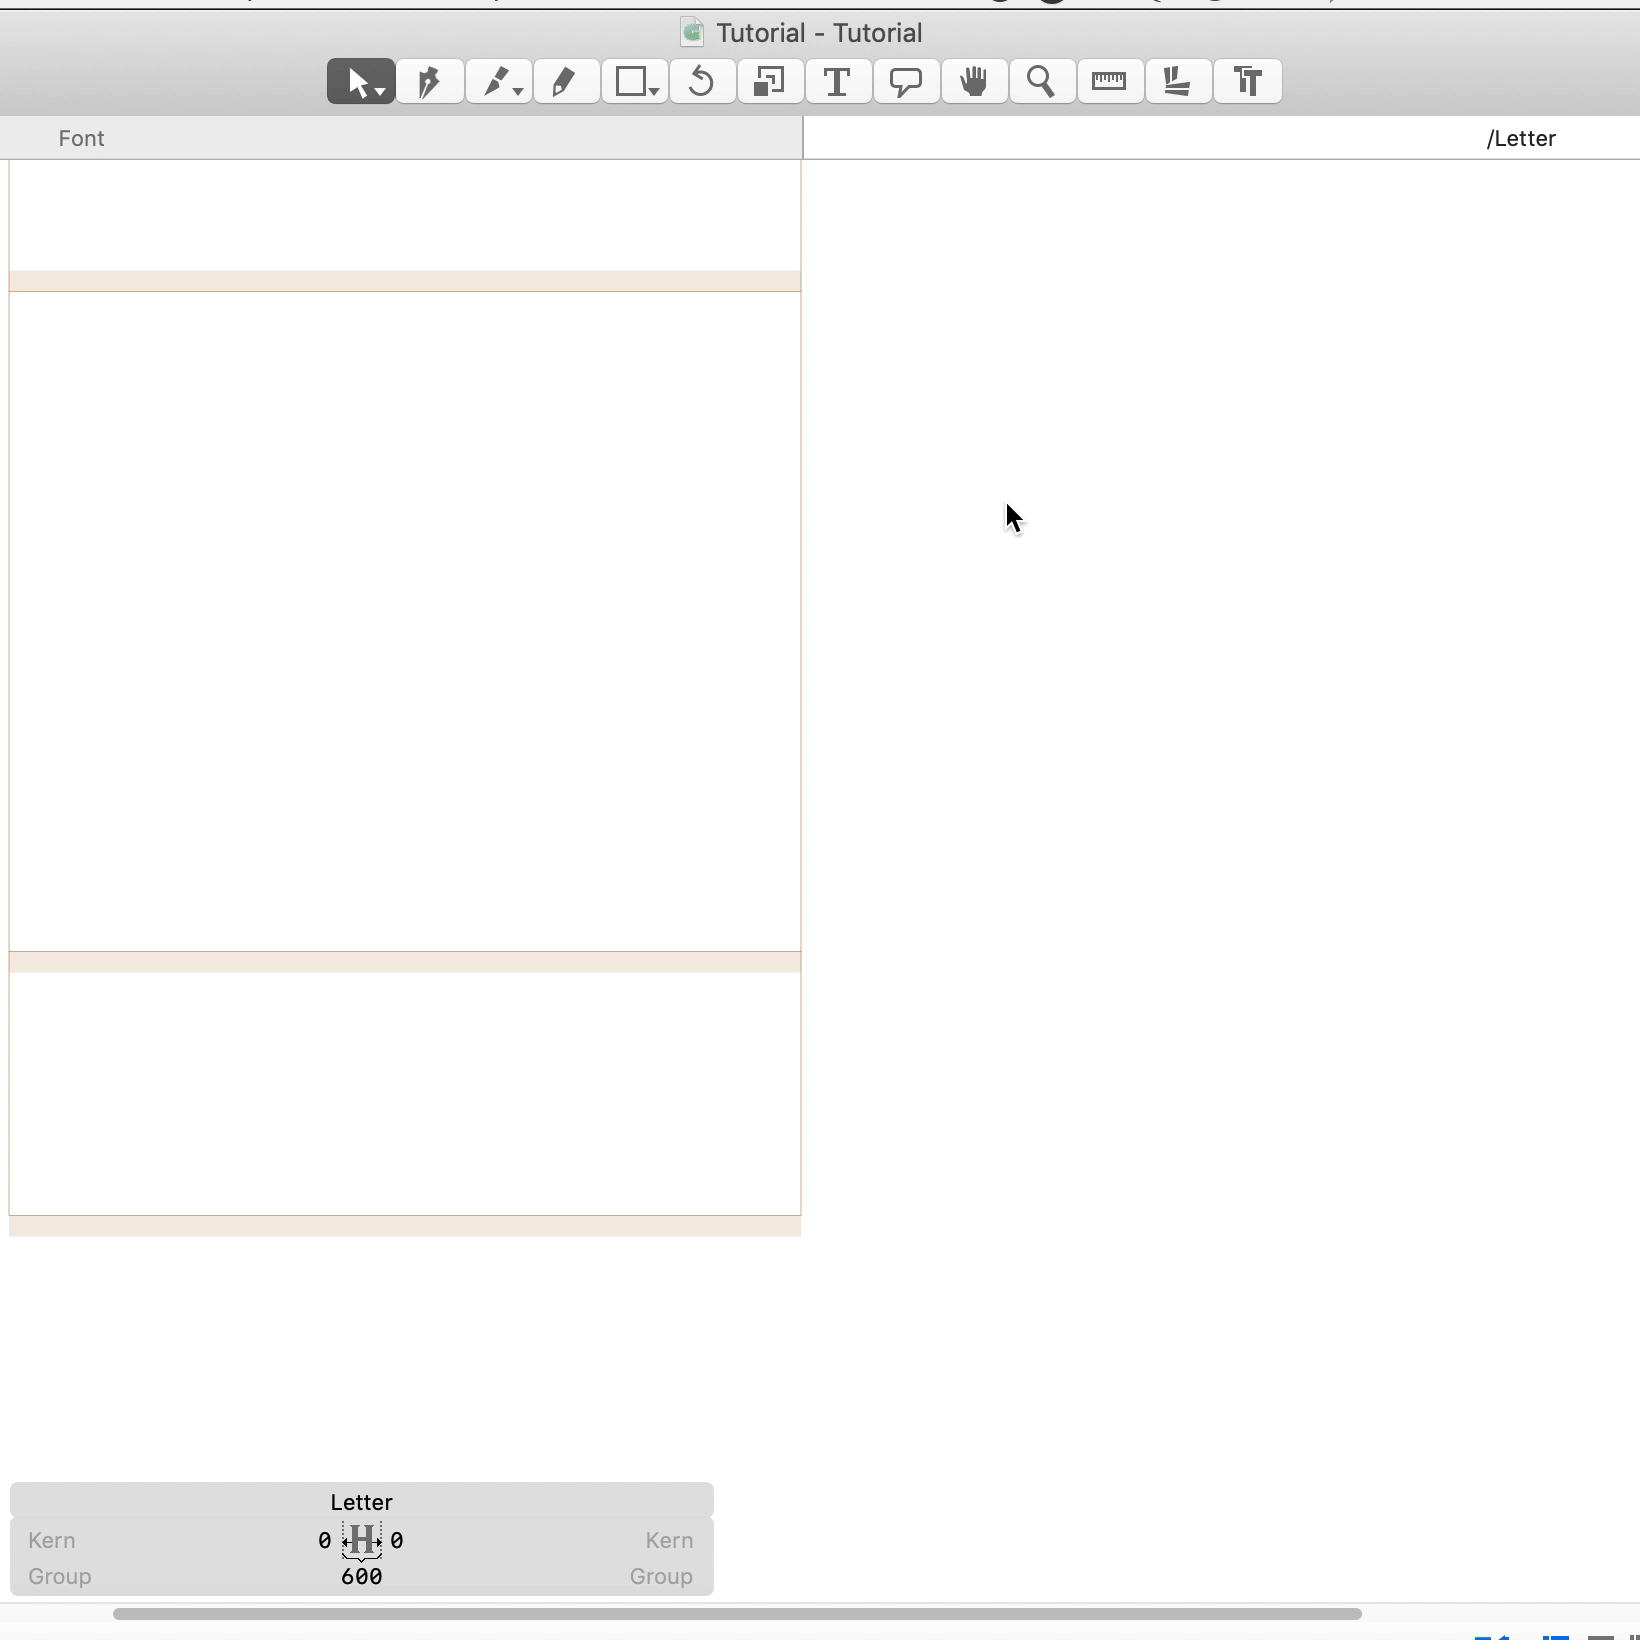1640x1640 pixels.
Task: Select the Draw pen tool
Action: point(429,81)
